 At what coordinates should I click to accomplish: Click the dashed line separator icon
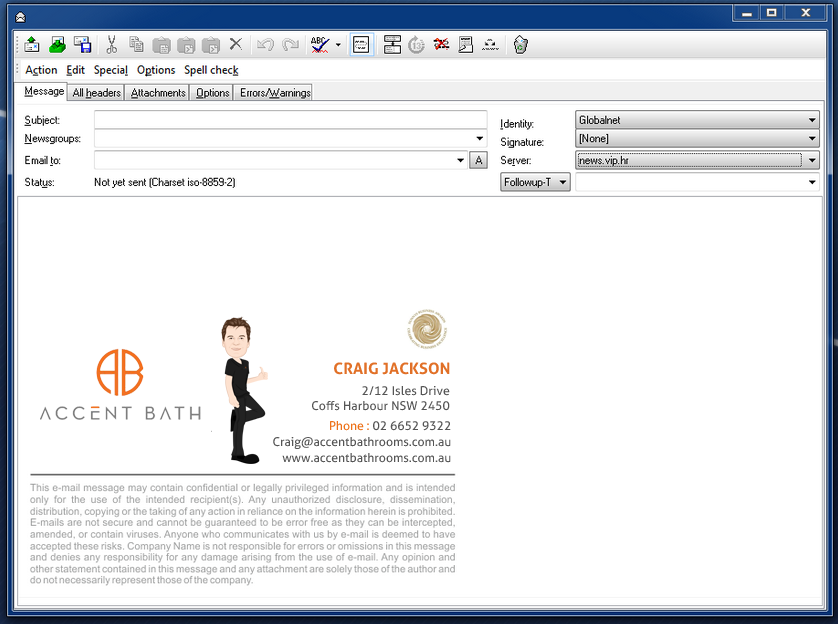click(x=490, y=45)
